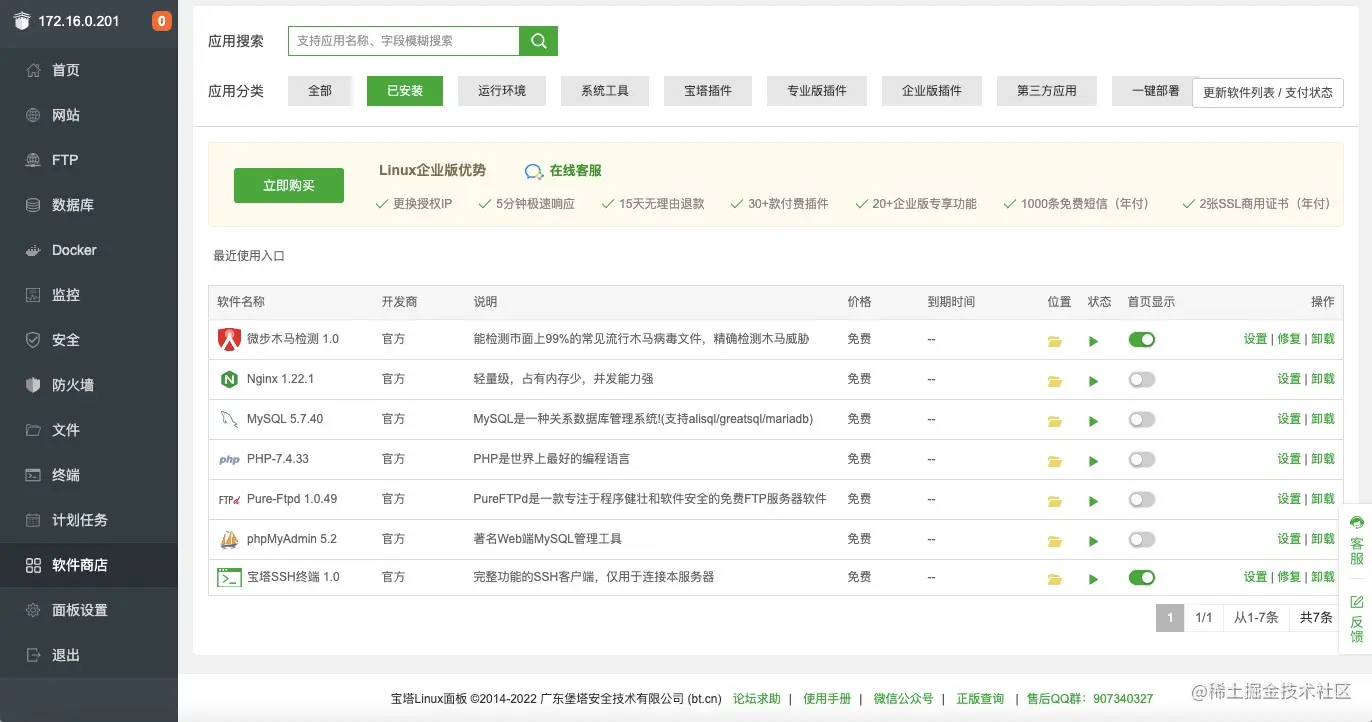Open 面板设置 in the sidebar
The width and height of the screenshot is (1372, 722).
coord(89,610)
